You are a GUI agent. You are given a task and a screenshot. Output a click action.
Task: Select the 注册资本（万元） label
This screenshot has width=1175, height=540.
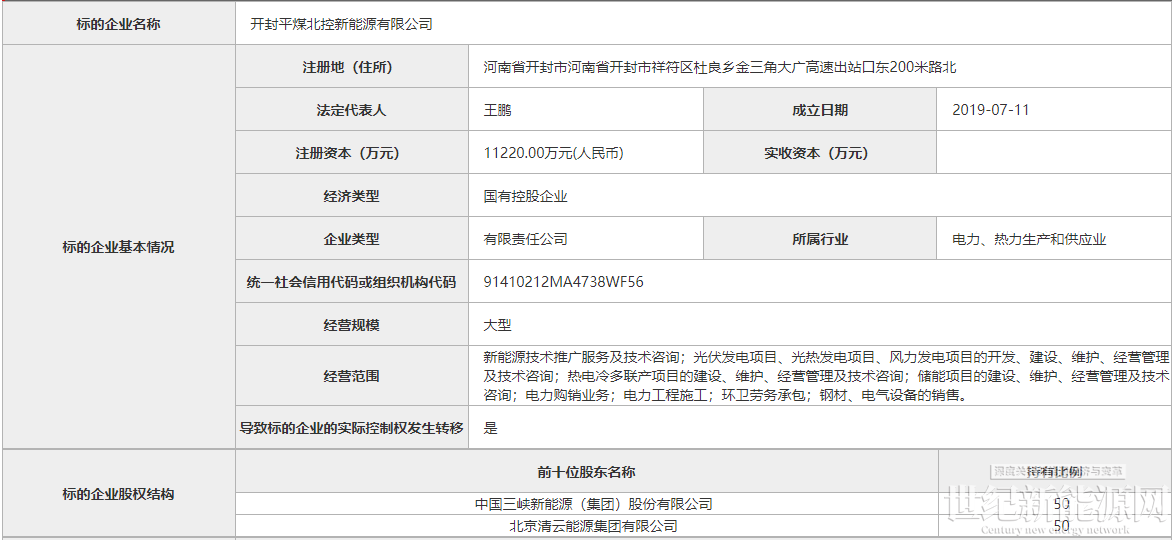352,153
